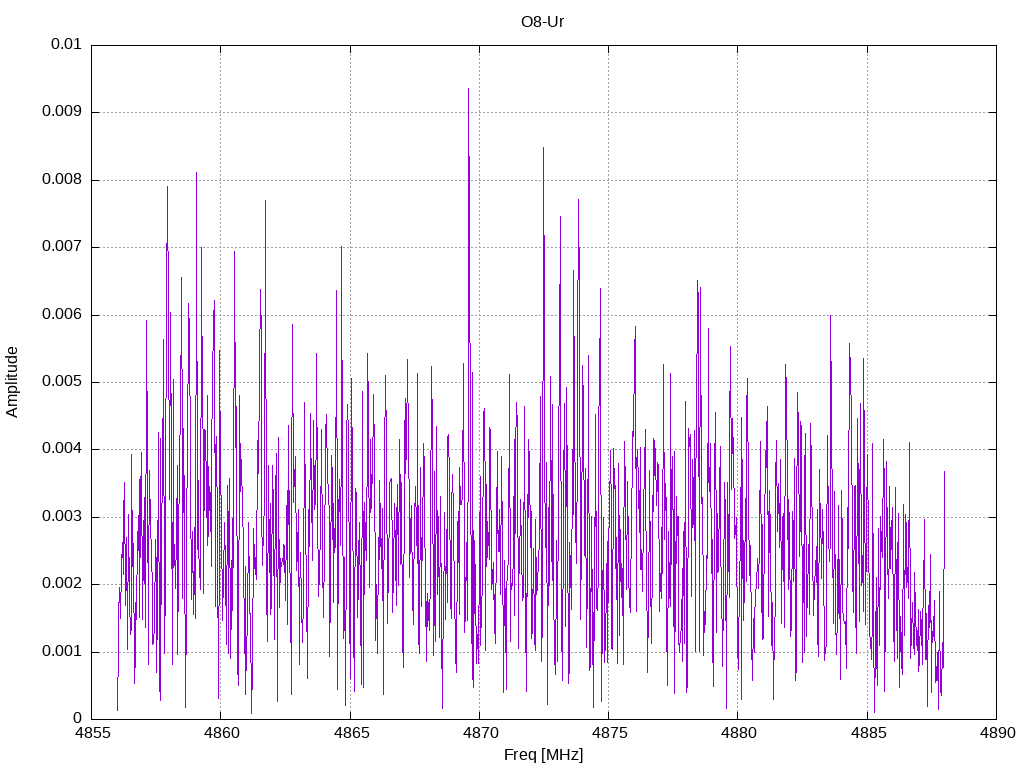
Task: Click x-axis tick label 4870
Action: 479,733
